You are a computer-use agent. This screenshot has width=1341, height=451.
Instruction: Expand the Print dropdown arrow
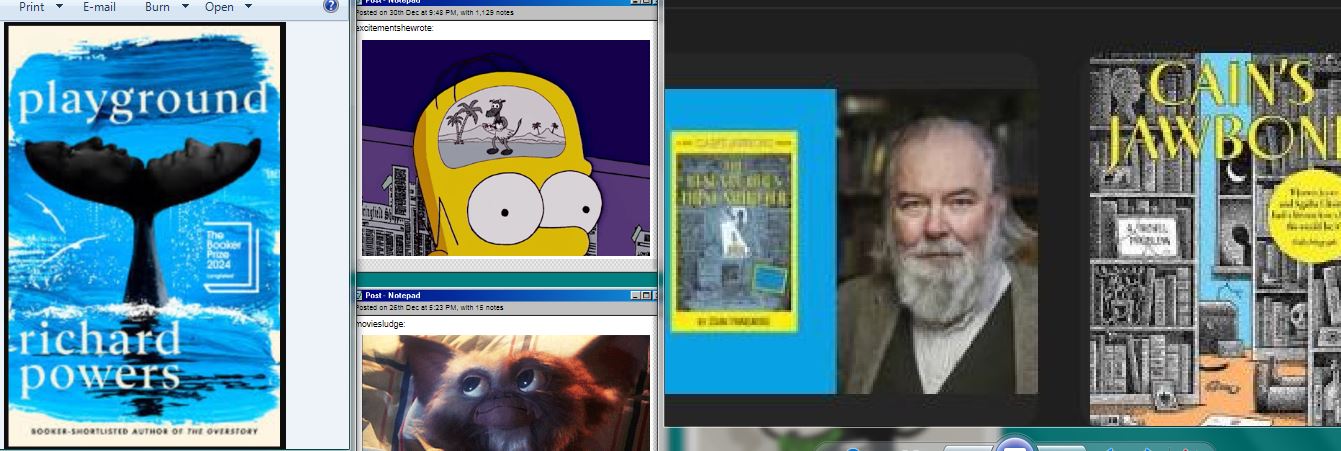tap(59, 6)
